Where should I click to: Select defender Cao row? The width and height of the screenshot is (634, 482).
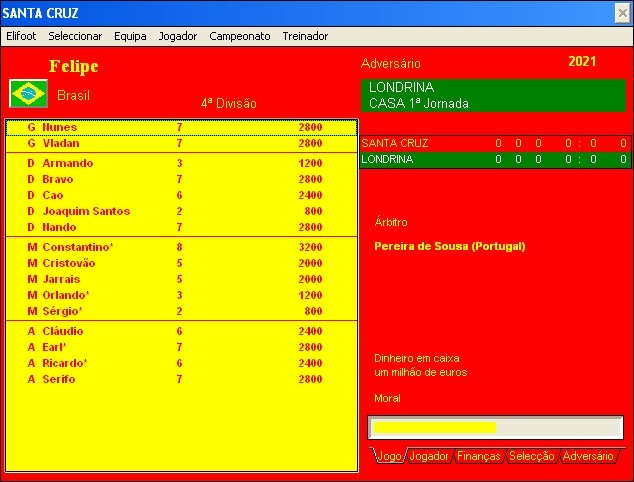(x=181, y=195)
